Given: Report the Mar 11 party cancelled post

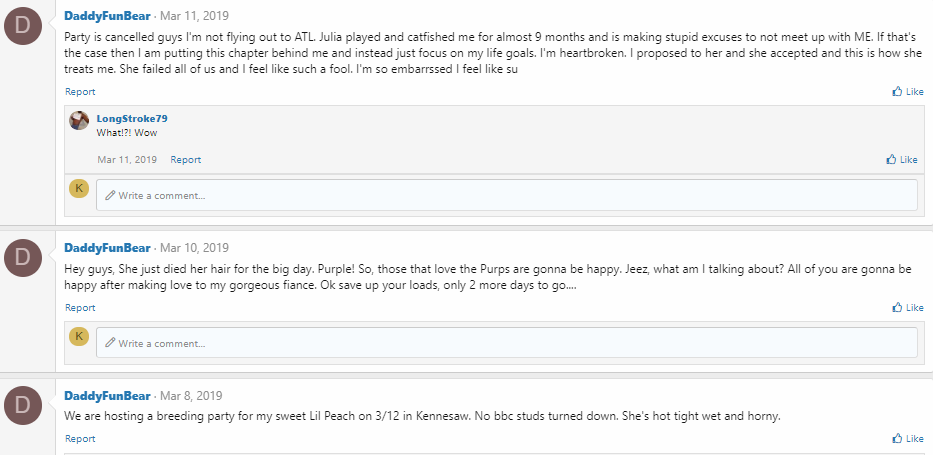Looking at the screenshot, I should (80, 92).
